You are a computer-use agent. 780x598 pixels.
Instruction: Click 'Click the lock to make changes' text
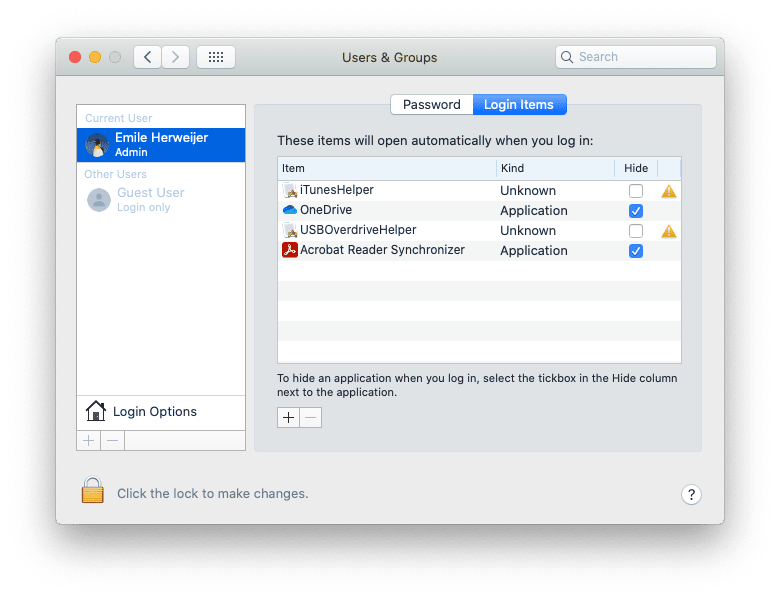pos(213,494)
